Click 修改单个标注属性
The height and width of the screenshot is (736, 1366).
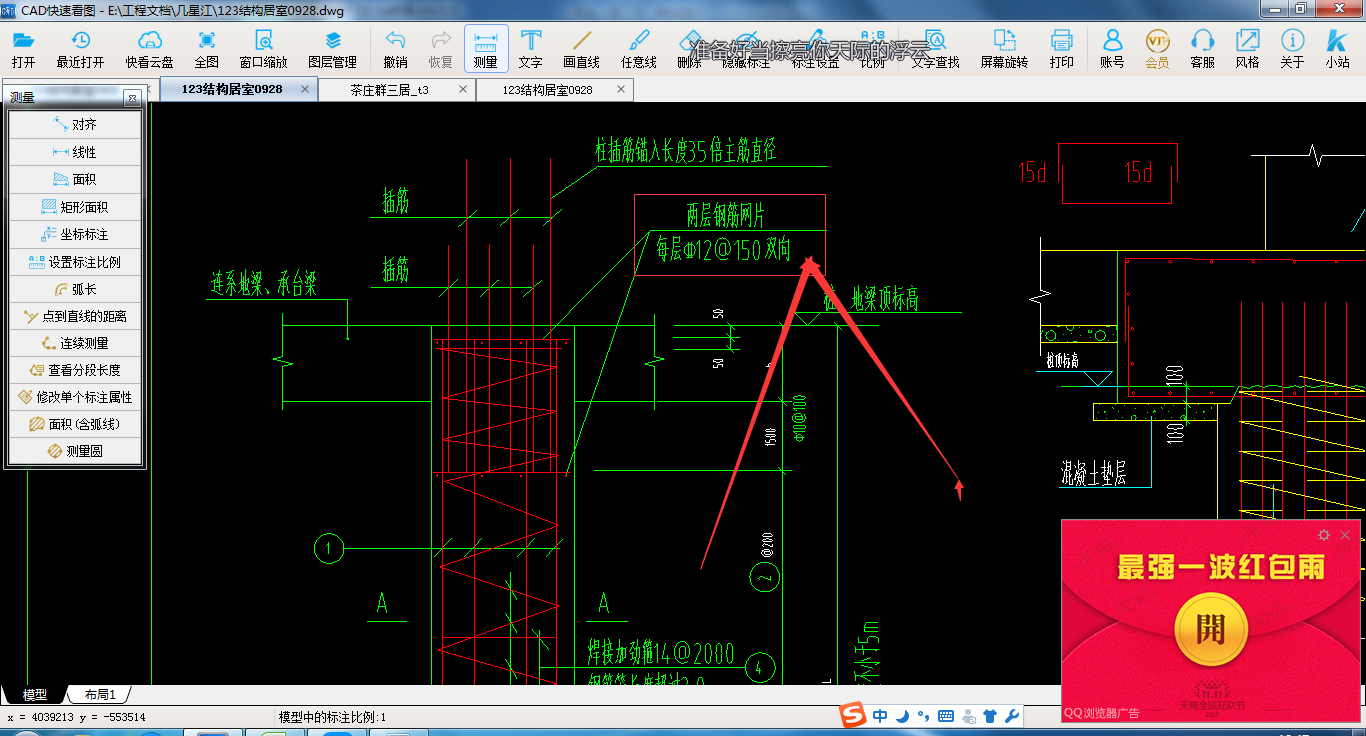[75, 397]
